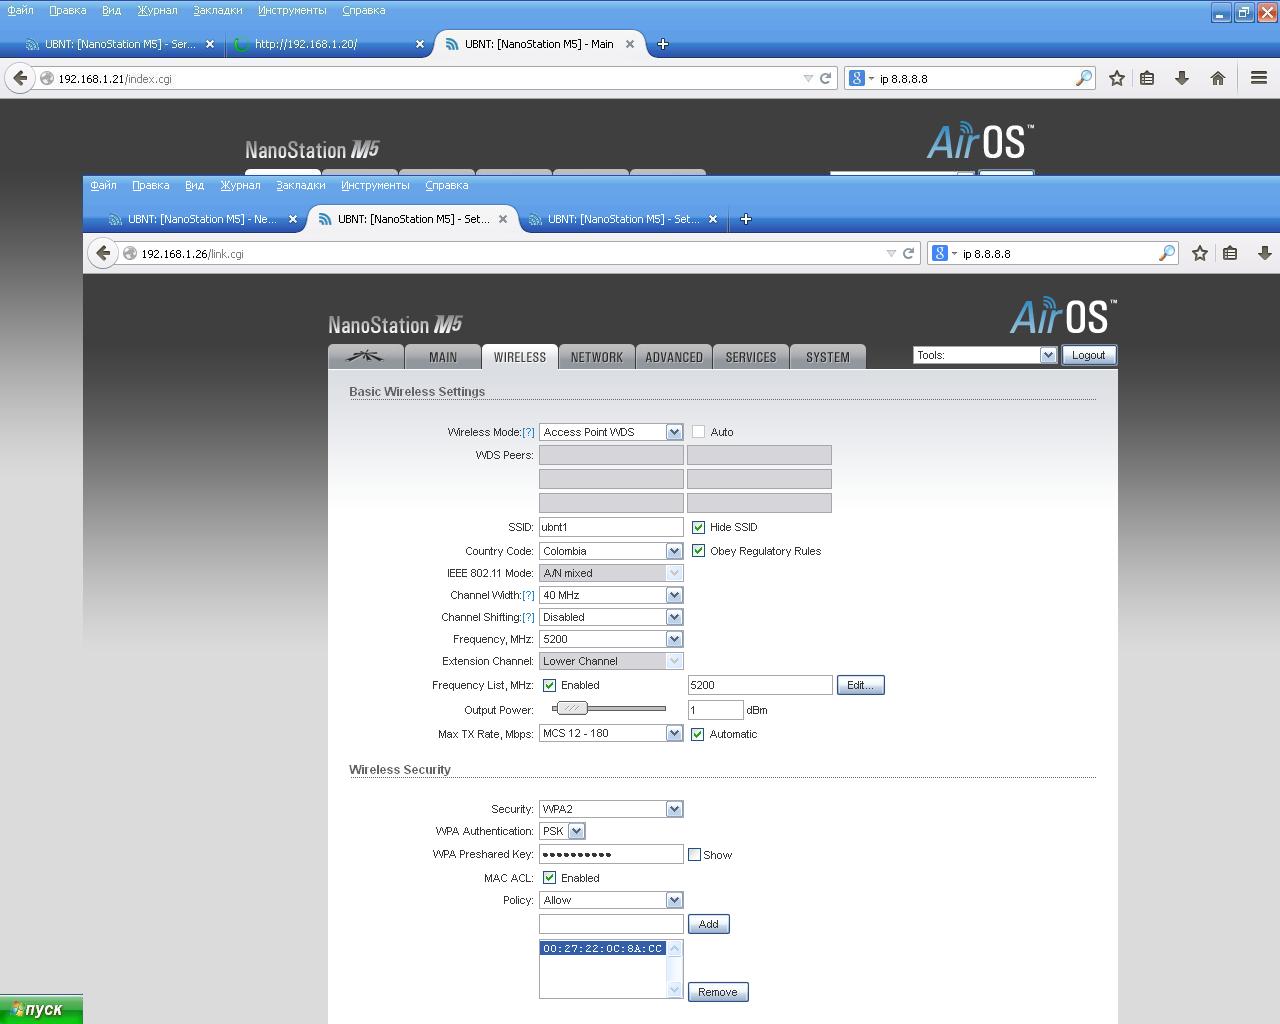This screenshot has height=1024, width=1280.
Task: Open Wireless Mode help [?] link
Action: [528, 432]
